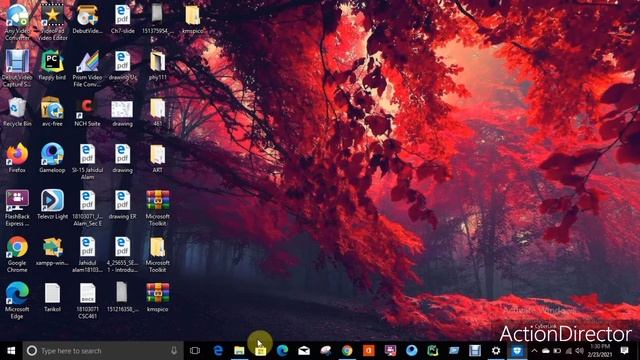Open Microsoft Store from the taskbar
640x360 pixels.
[x=261, y=351]
